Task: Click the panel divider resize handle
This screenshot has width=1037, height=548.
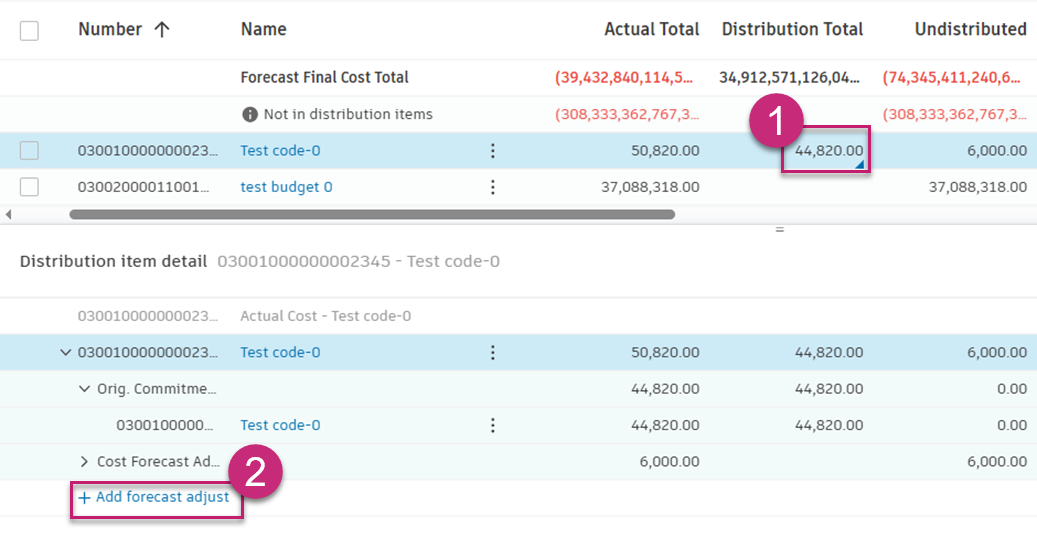Action: coord(779,230)
